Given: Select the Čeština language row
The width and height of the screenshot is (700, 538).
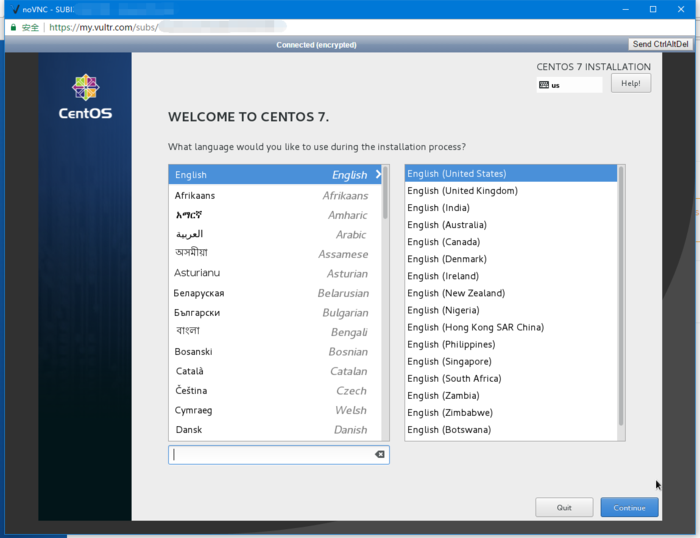Looking at the screenshot, I should (x=275, y=391).
